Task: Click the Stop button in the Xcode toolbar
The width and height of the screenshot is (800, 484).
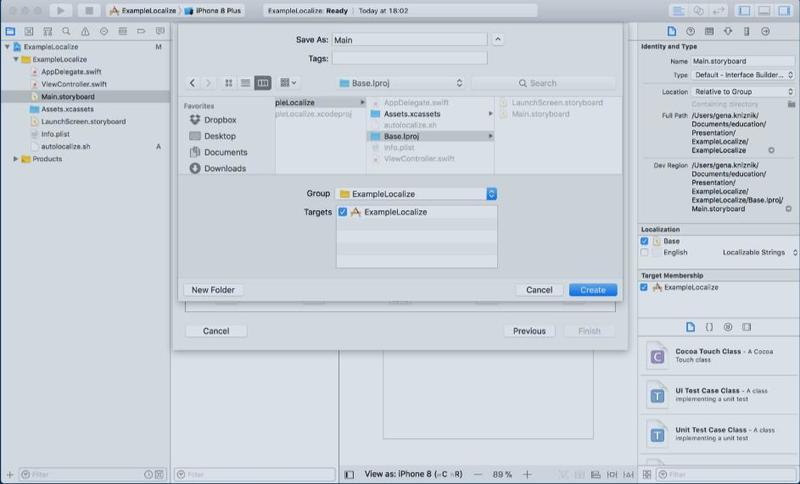Action: [89, 10]
